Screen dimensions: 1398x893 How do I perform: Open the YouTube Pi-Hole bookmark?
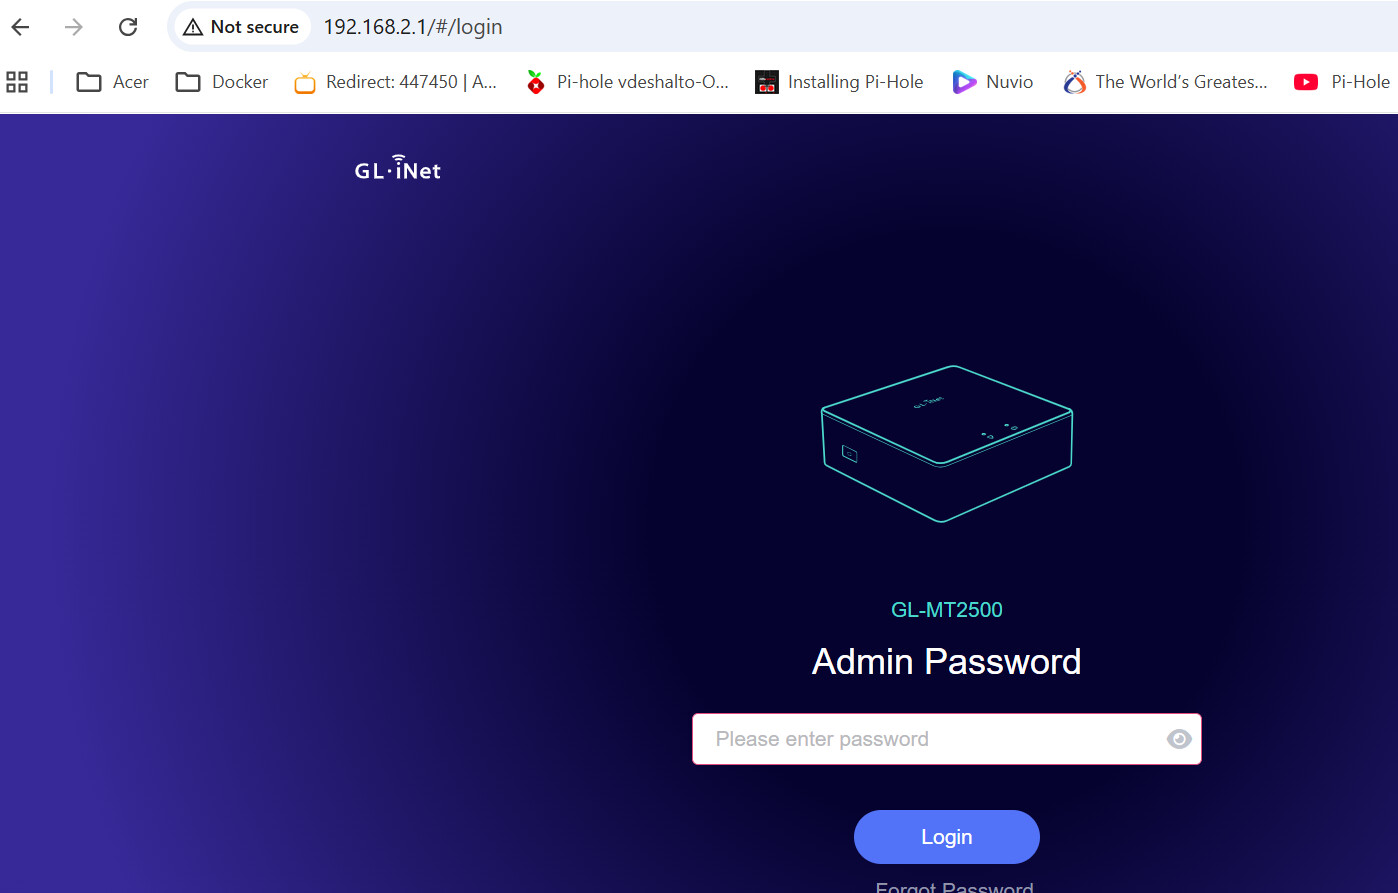click(1342, 82)
